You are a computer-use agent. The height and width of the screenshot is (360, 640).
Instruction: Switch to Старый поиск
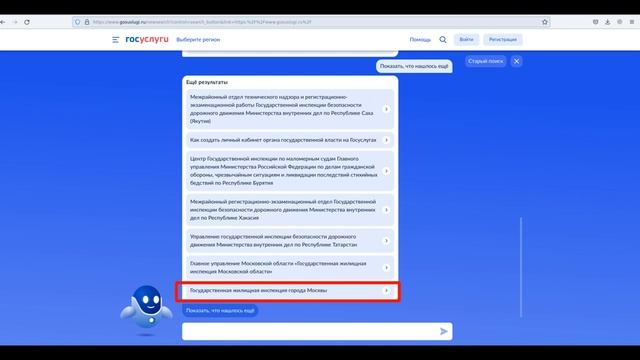click(x=486, y=61)
